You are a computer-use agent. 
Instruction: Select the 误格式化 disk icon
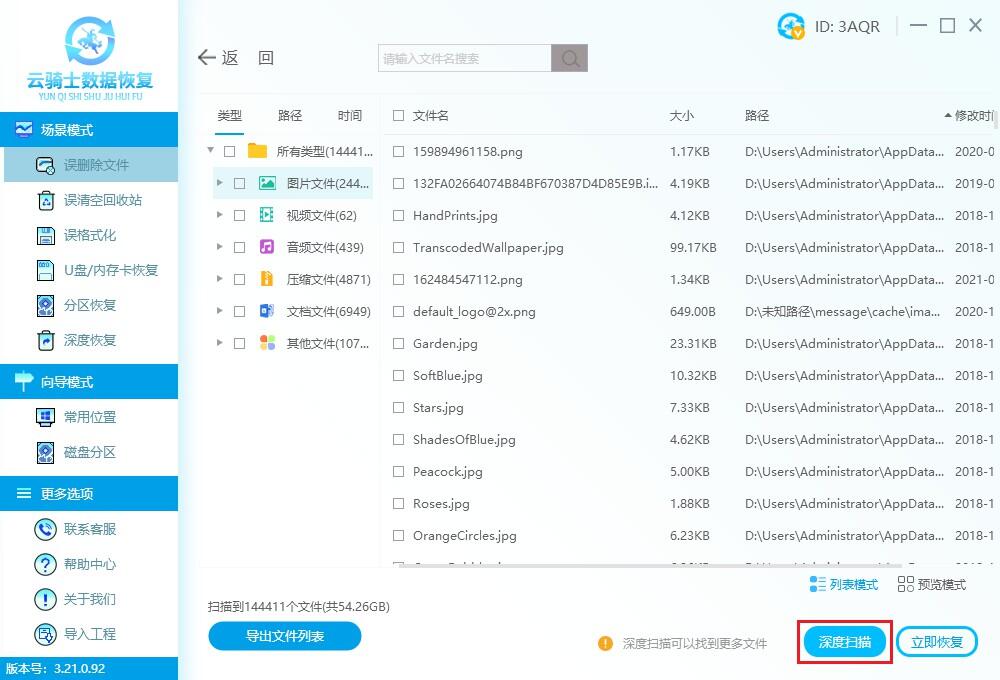pyautogui.click(x=45, y=235)
